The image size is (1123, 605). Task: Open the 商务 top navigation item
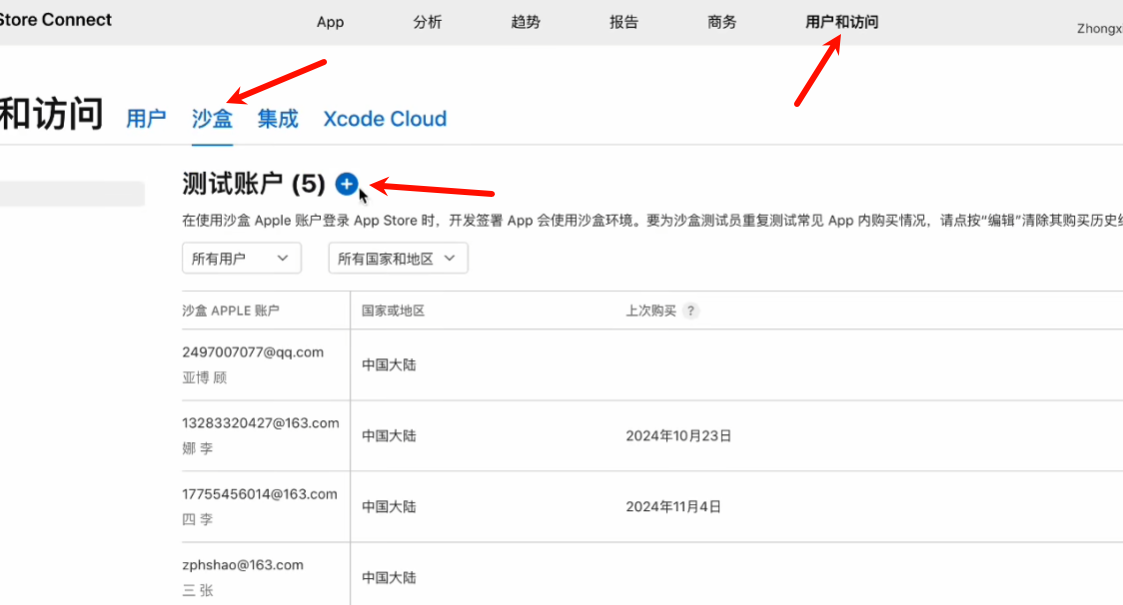point(722,22)
